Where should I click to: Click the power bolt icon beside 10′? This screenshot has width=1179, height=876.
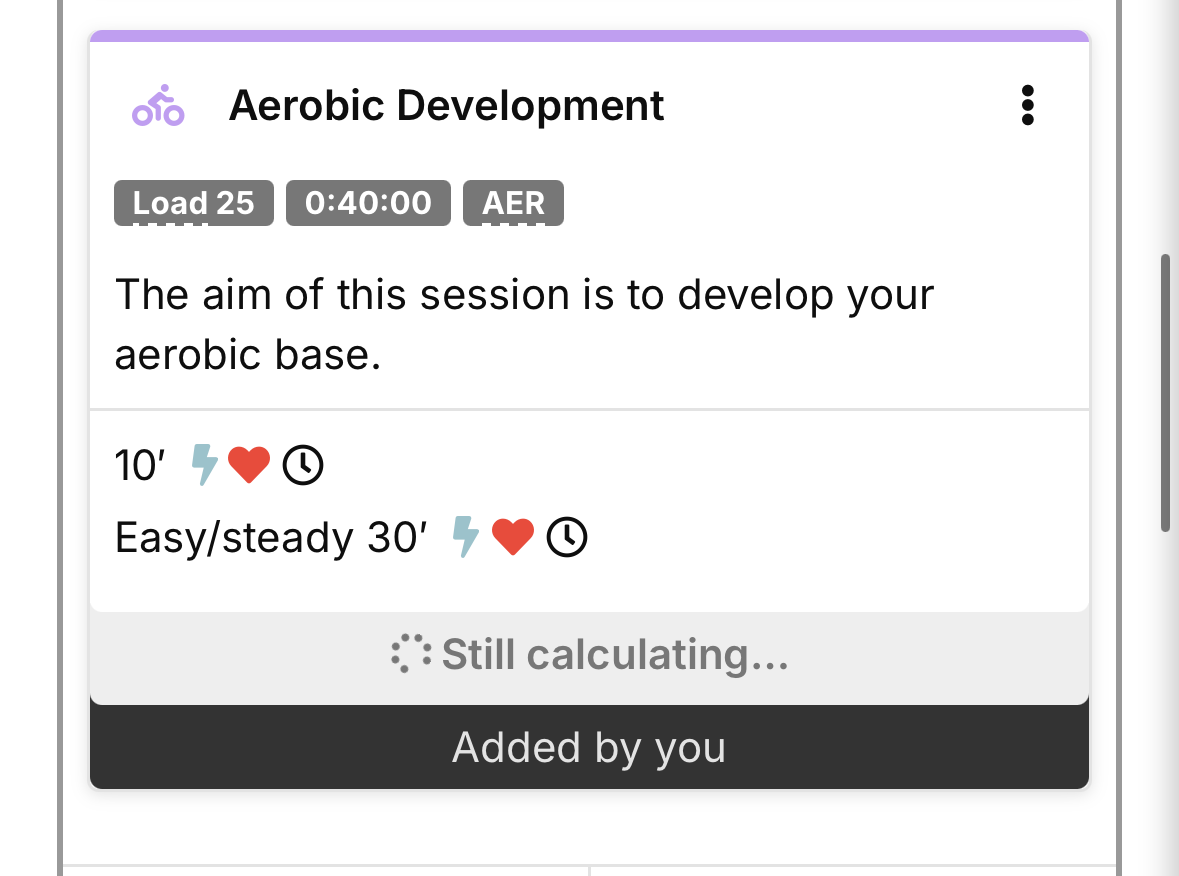pyautogui.click(x=204, y=465)
